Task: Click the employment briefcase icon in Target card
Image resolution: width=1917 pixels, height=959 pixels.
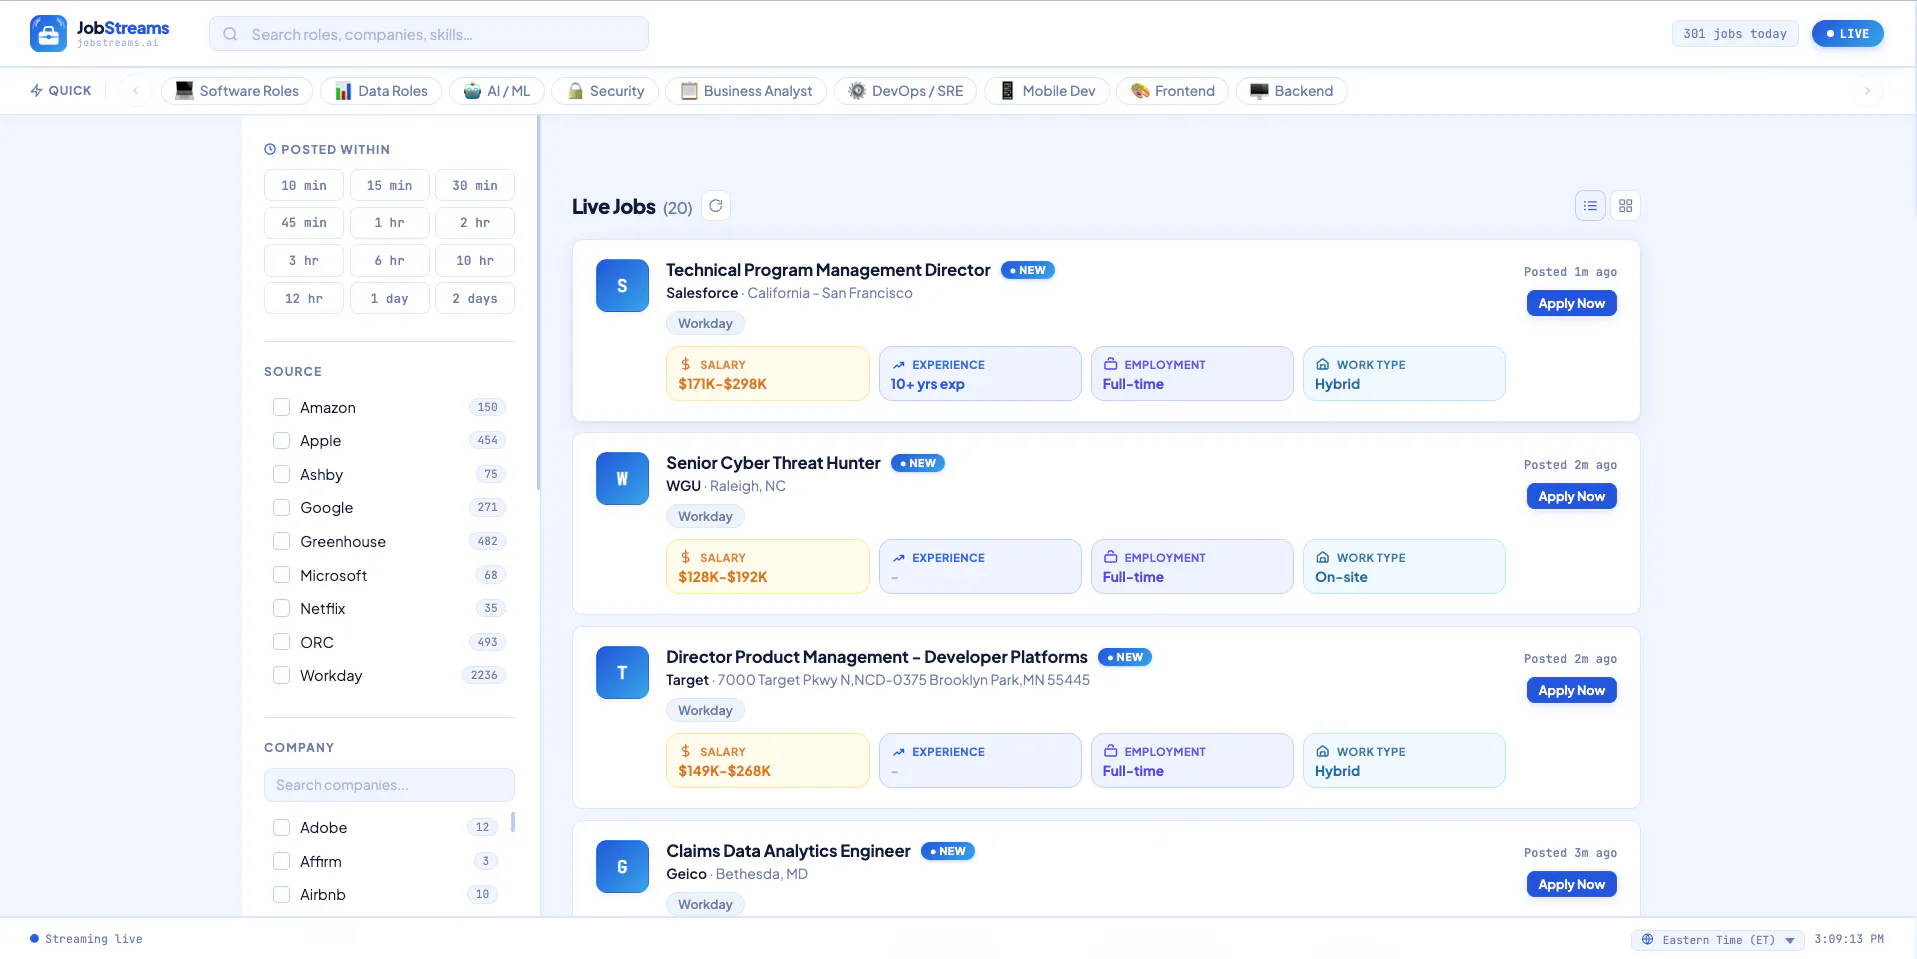Action: (x=1111, y=752)
